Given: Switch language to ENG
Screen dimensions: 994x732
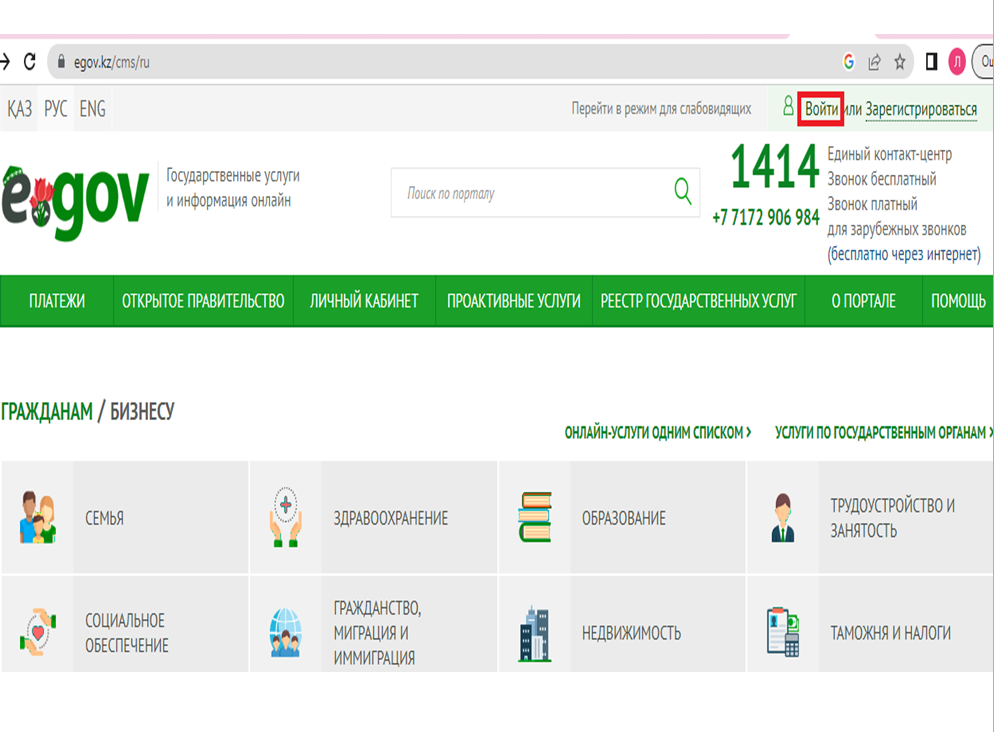Looking at the screenshot, I should point(93,109).
